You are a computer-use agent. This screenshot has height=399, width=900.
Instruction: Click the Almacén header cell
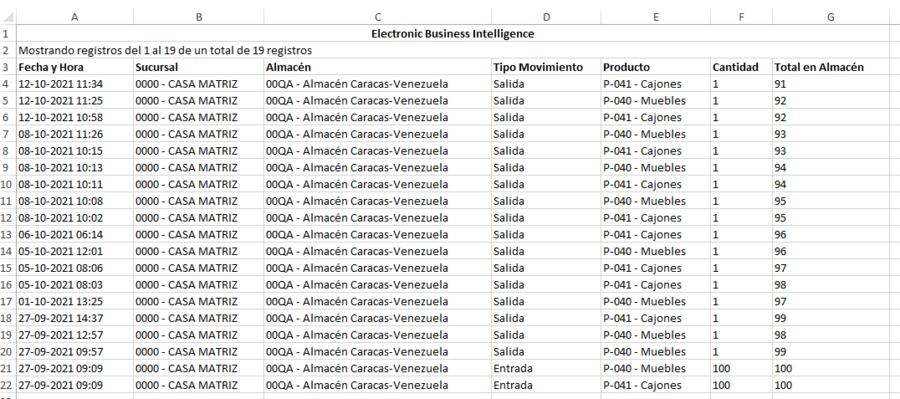pos(378,67)
